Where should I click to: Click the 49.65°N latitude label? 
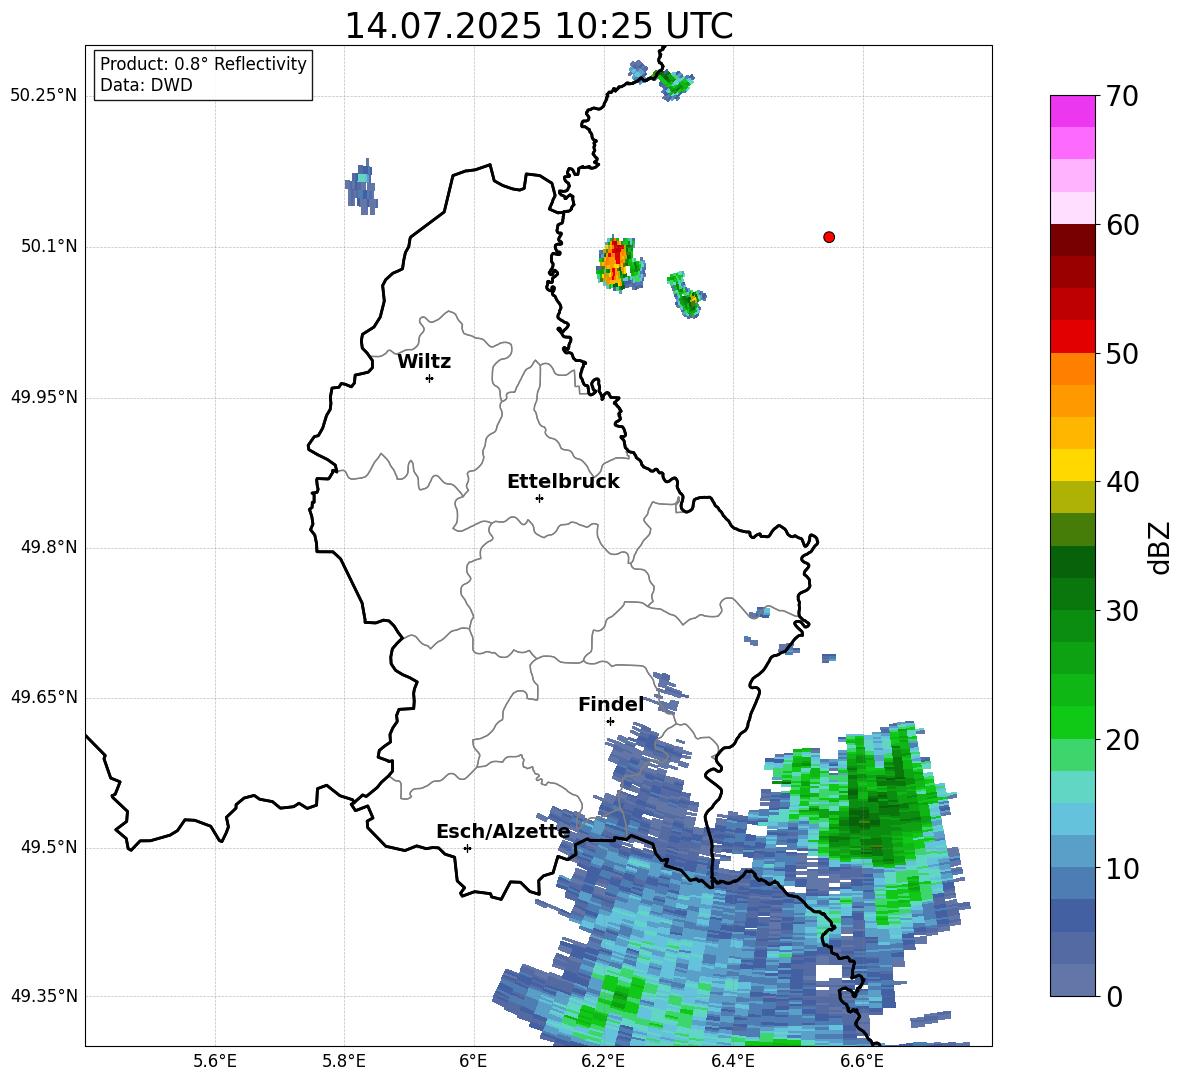44,697
